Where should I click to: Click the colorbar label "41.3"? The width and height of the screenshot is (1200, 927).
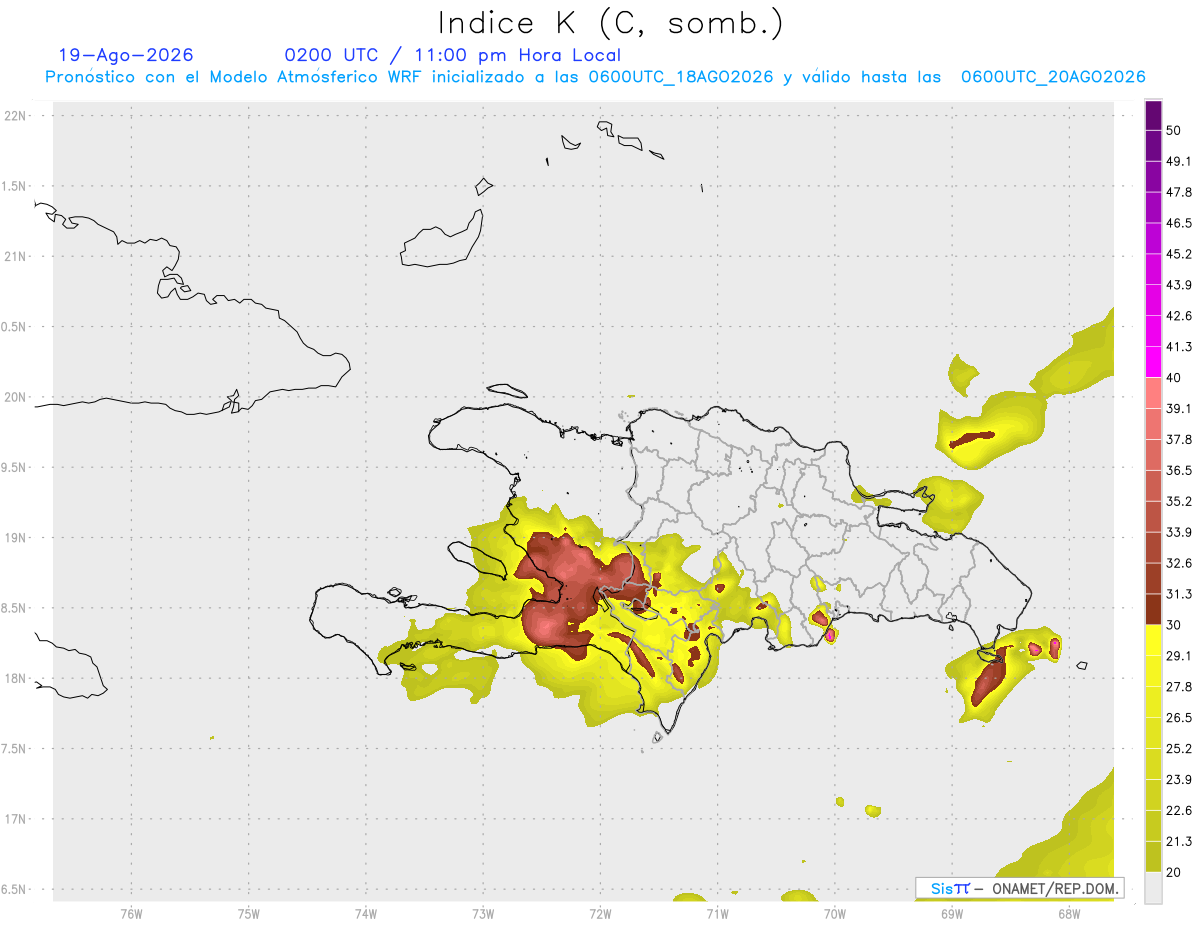[x=1179, y=347]
